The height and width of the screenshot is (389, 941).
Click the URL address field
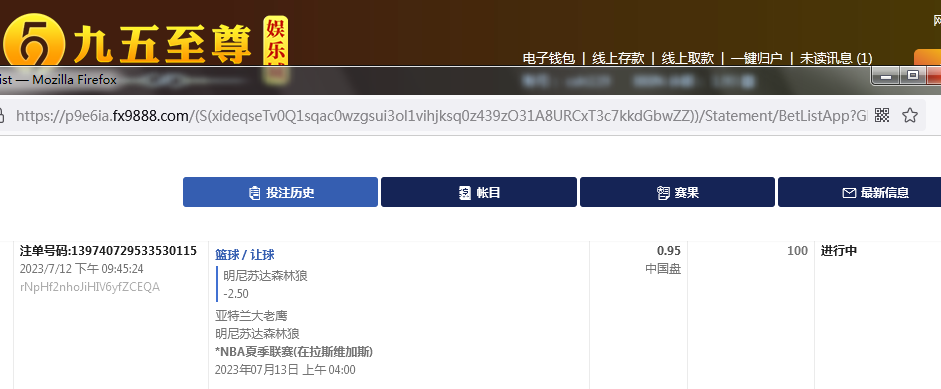pos(441,115)
